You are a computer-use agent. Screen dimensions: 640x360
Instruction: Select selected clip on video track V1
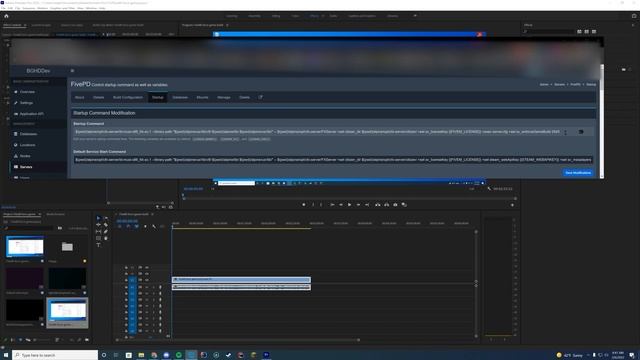[241, 280]
